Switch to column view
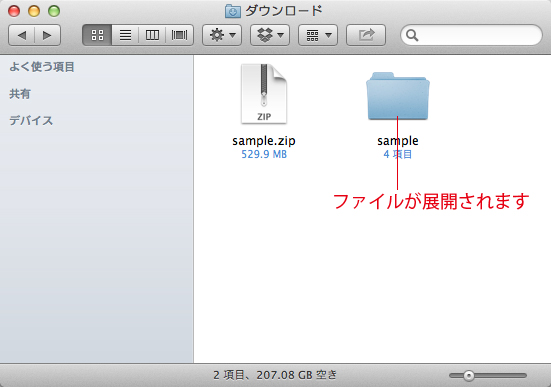The image size is (551, 387). pos(152,35)
